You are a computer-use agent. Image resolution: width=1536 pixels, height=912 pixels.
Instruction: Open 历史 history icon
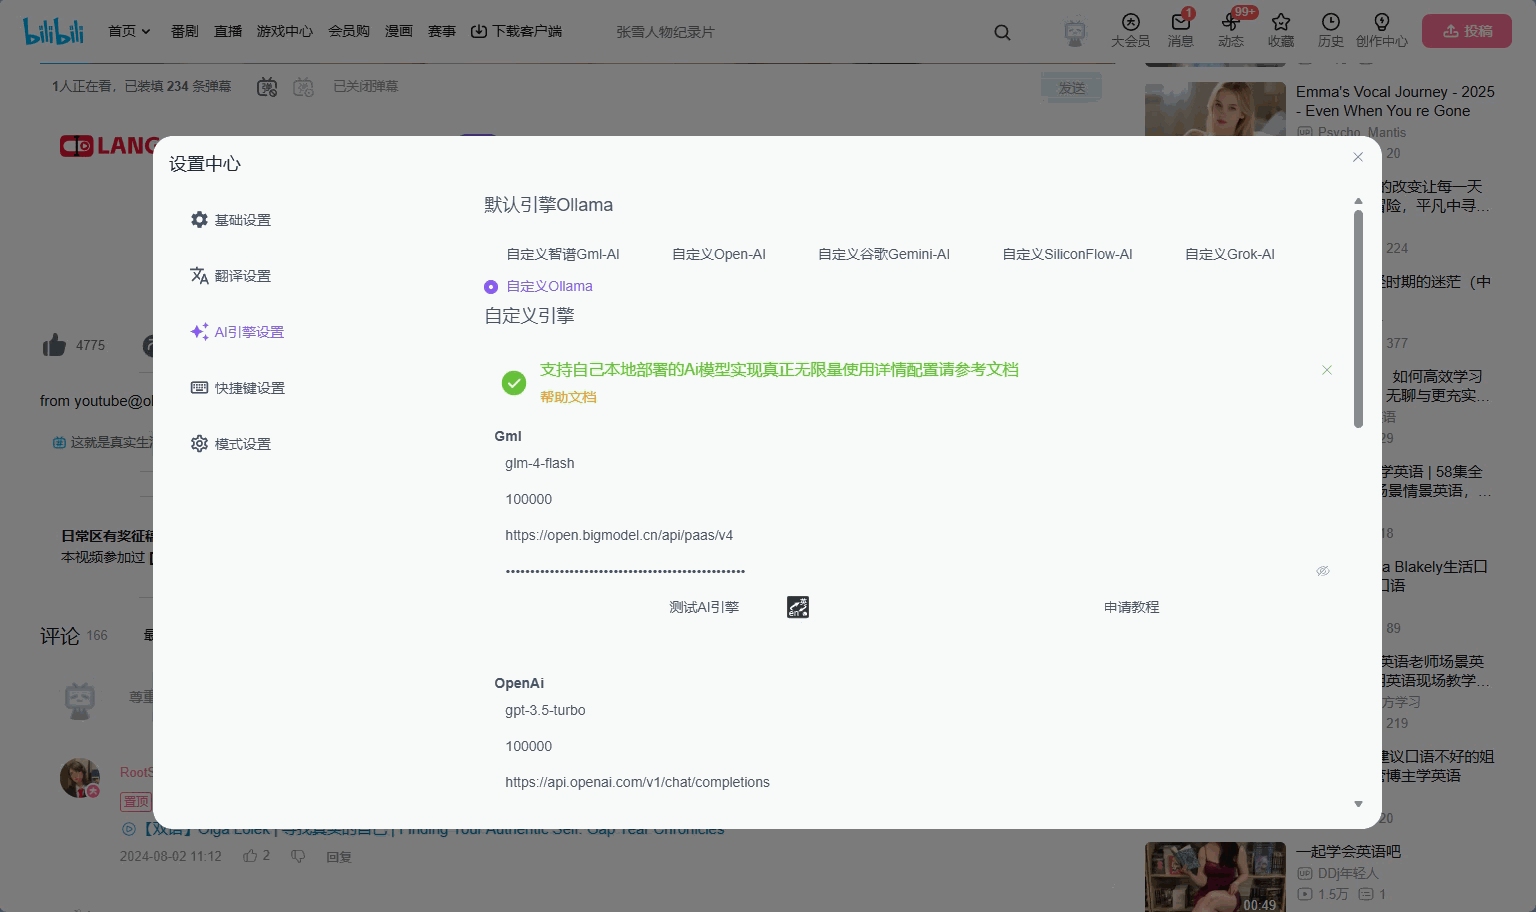click(x=1331, y=31)
